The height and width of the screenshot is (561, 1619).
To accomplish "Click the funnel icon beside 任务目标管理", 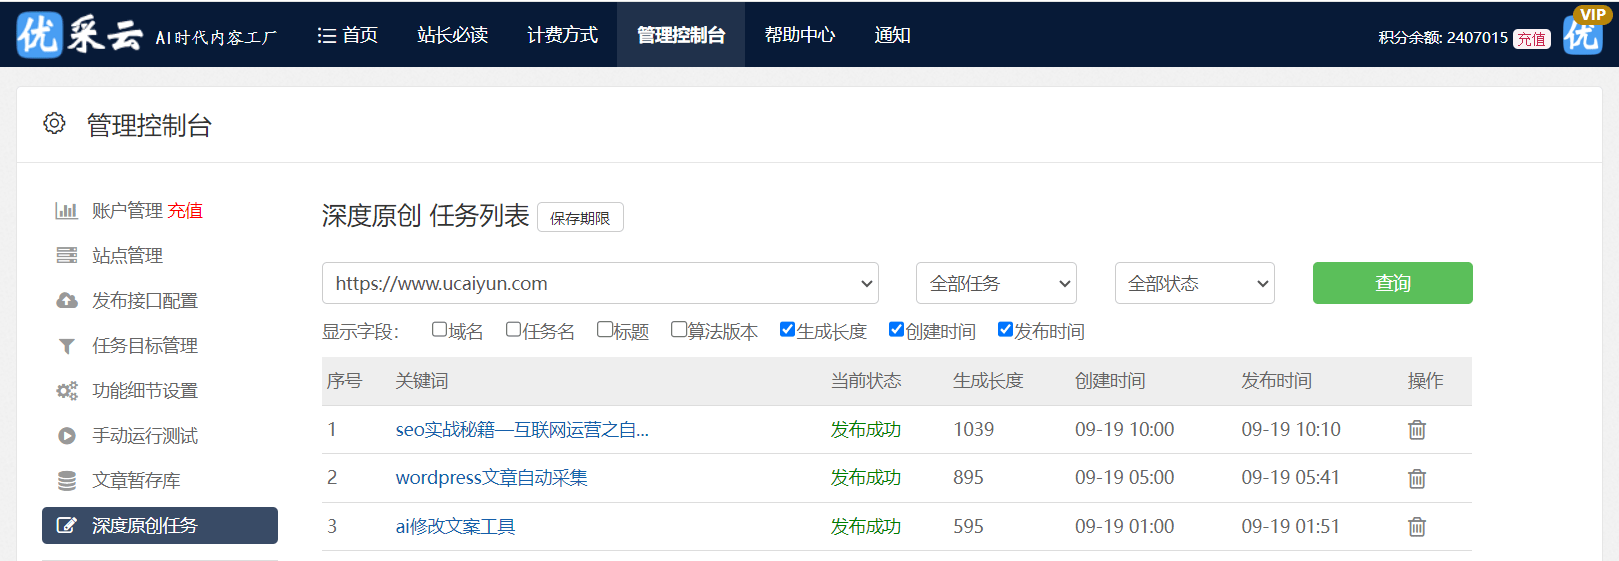I will (x=66, y=346).
